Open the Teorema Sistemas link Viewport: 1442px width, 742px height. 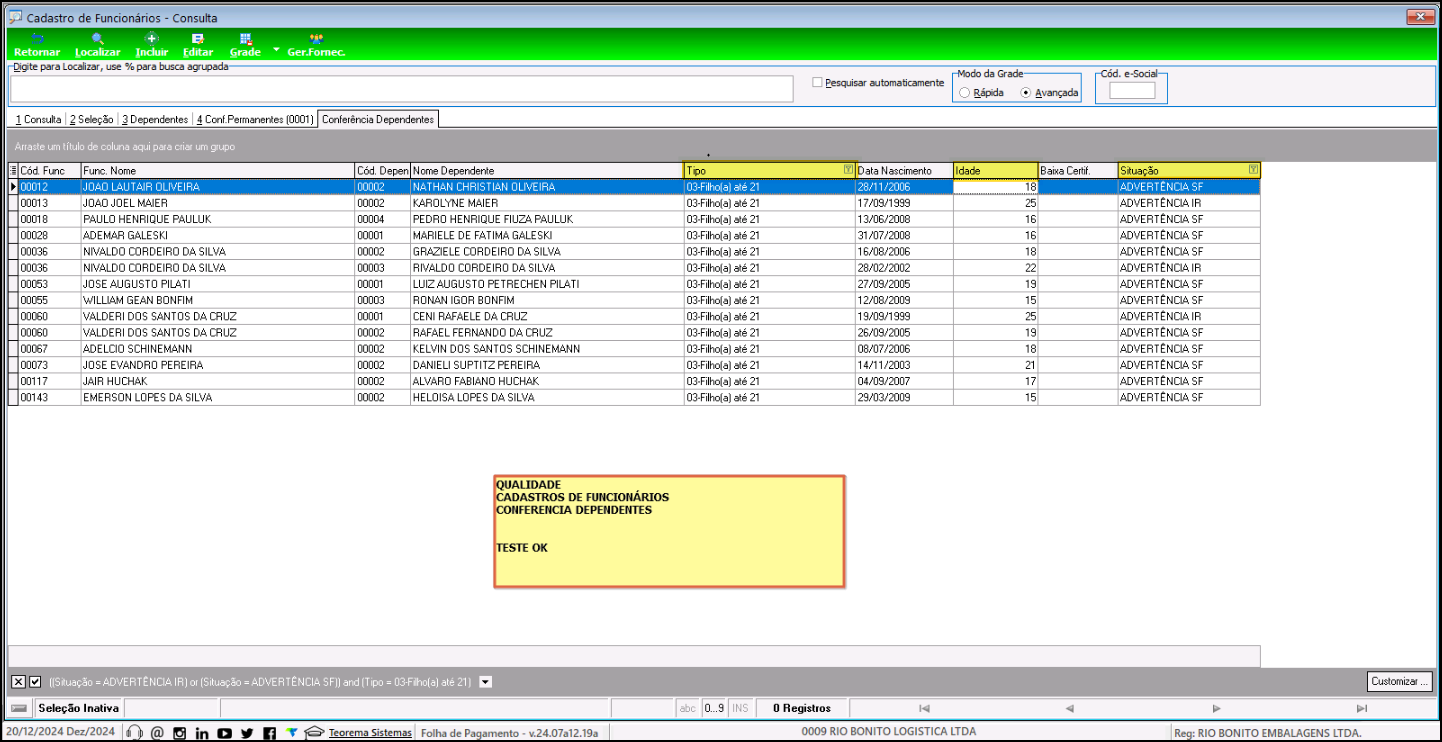click(370, 733)
